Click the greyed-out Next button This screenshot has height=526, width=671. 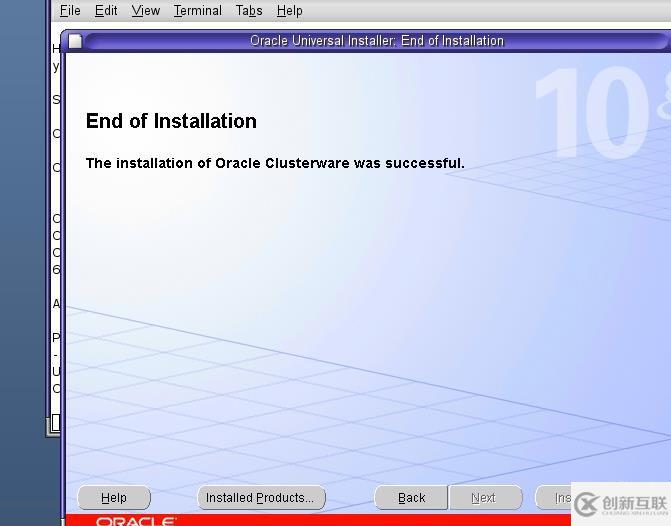tap(485, 498)
